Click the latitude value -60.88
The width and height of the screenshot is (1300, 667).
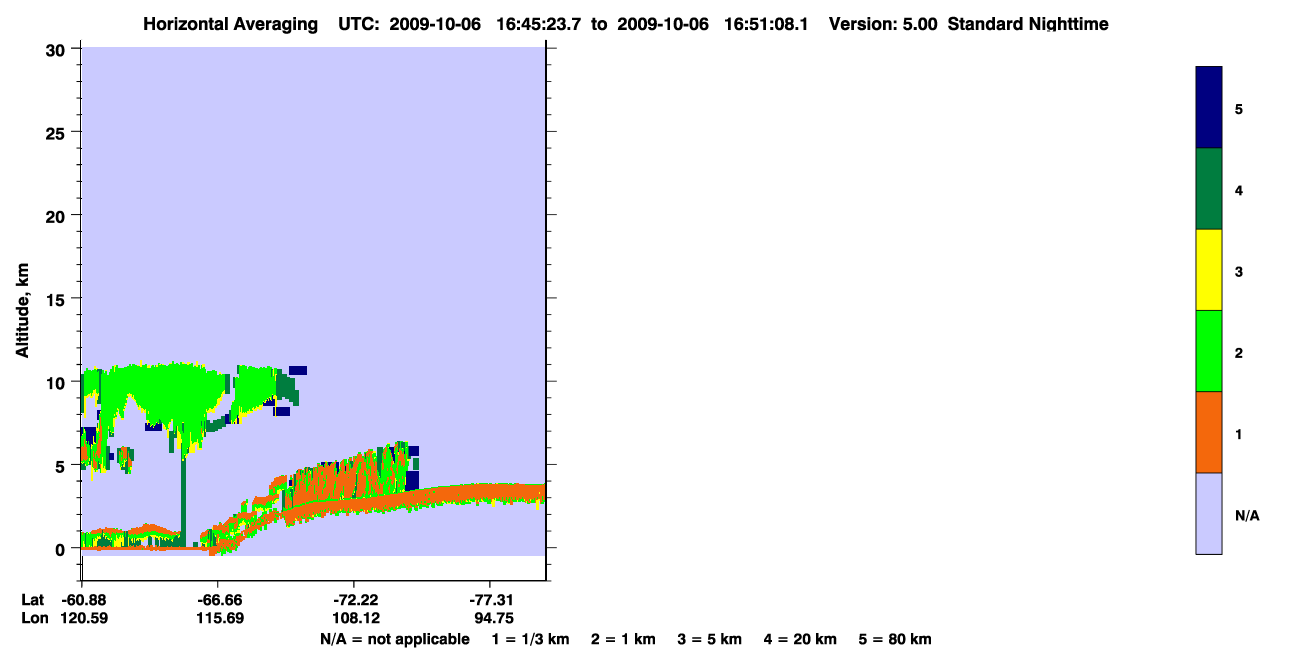81,600
